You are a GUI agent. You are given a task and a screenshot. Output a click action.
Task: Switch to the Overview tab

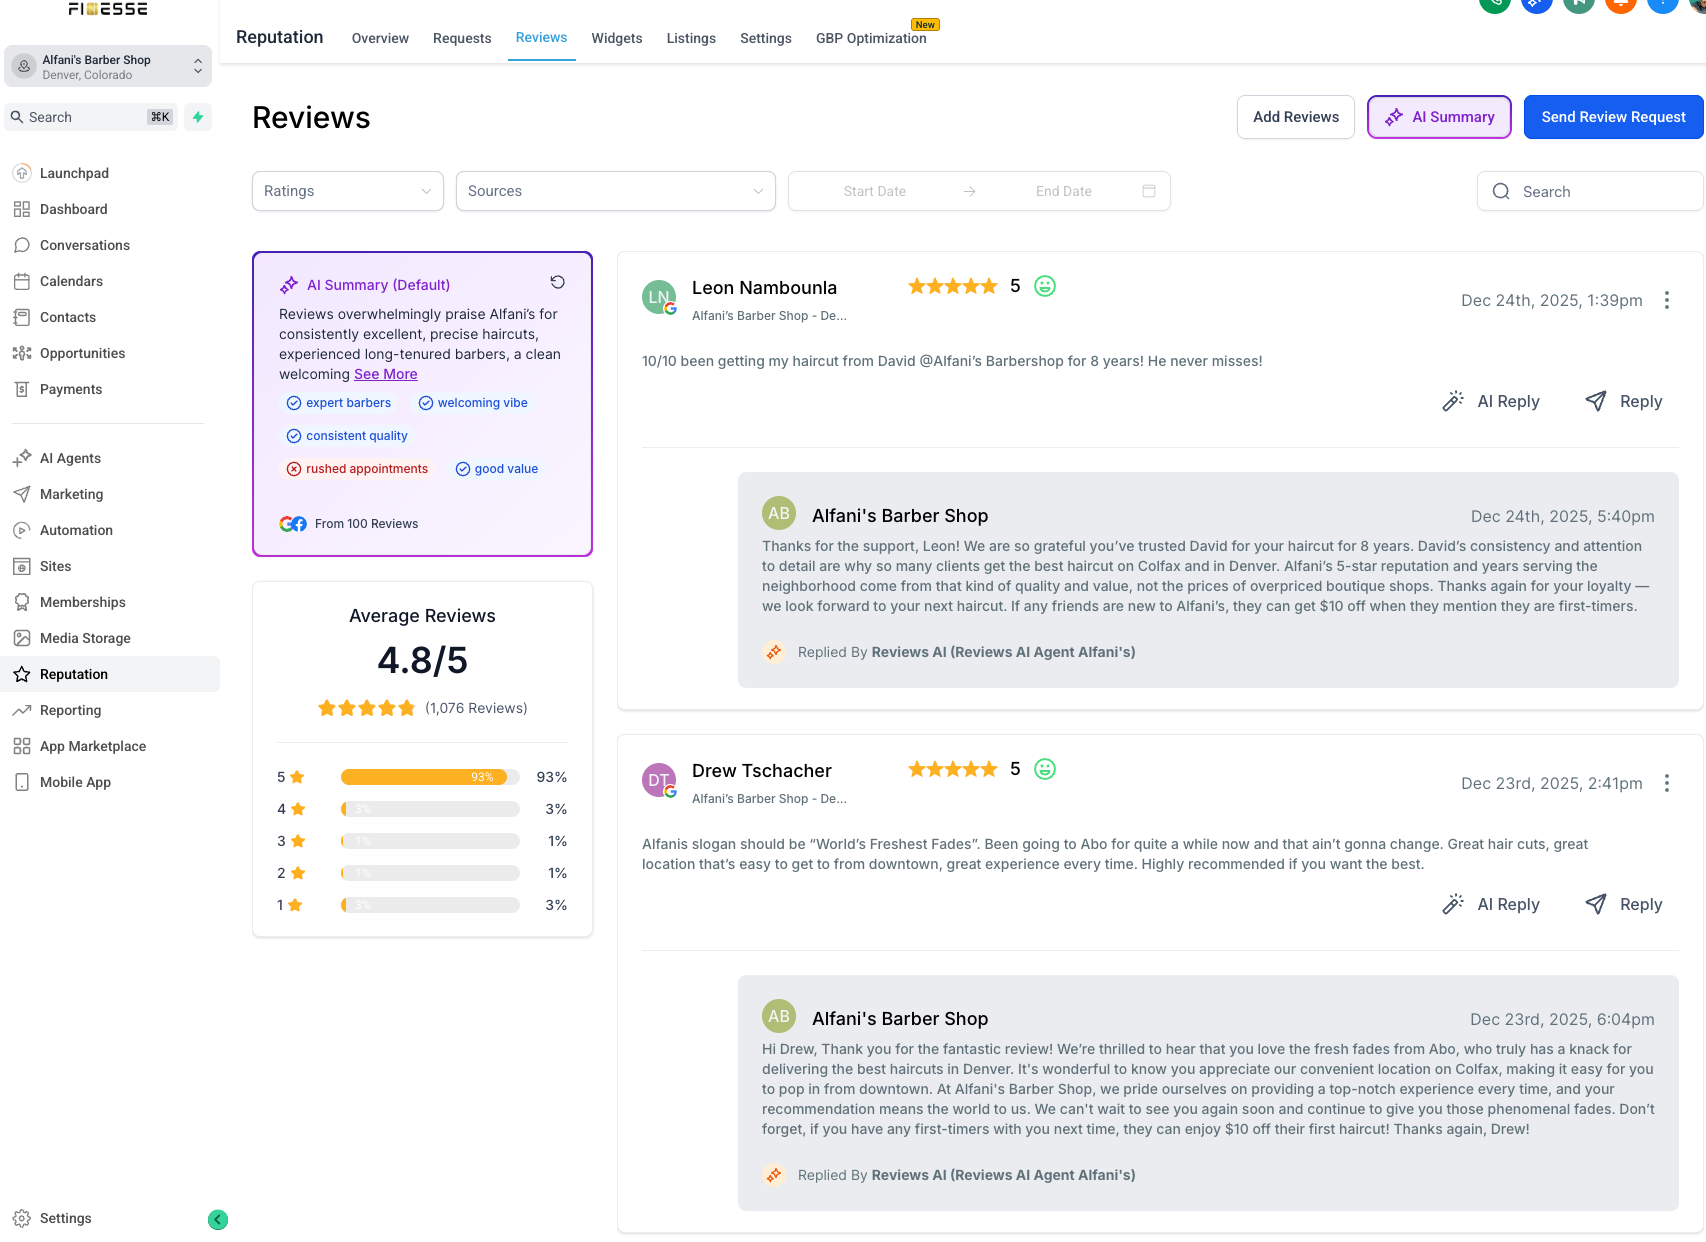coord(380,38)
